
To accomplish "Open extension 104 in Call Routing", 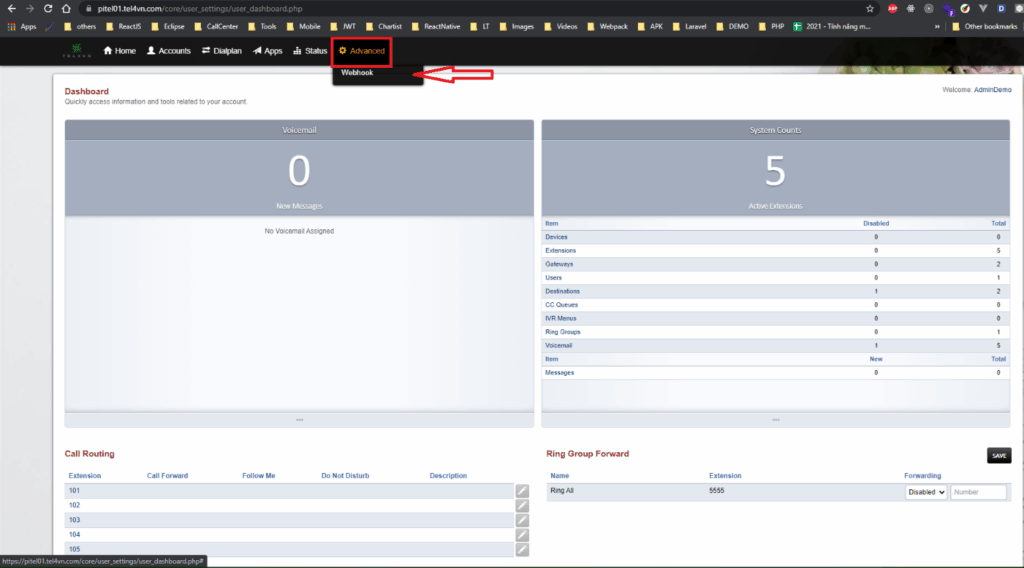I will (x=74, y=535).
